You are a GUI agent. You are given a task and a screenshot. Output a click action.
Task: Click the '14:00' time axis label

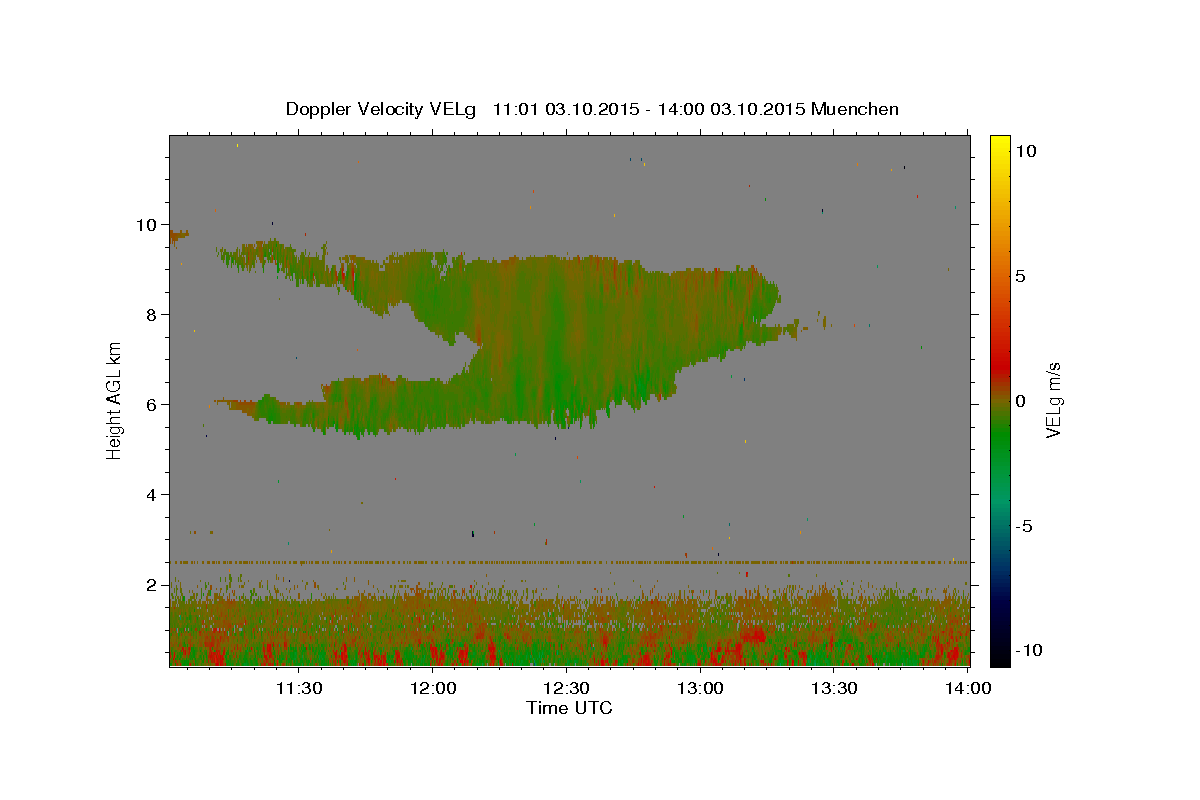tap(968, 688)
